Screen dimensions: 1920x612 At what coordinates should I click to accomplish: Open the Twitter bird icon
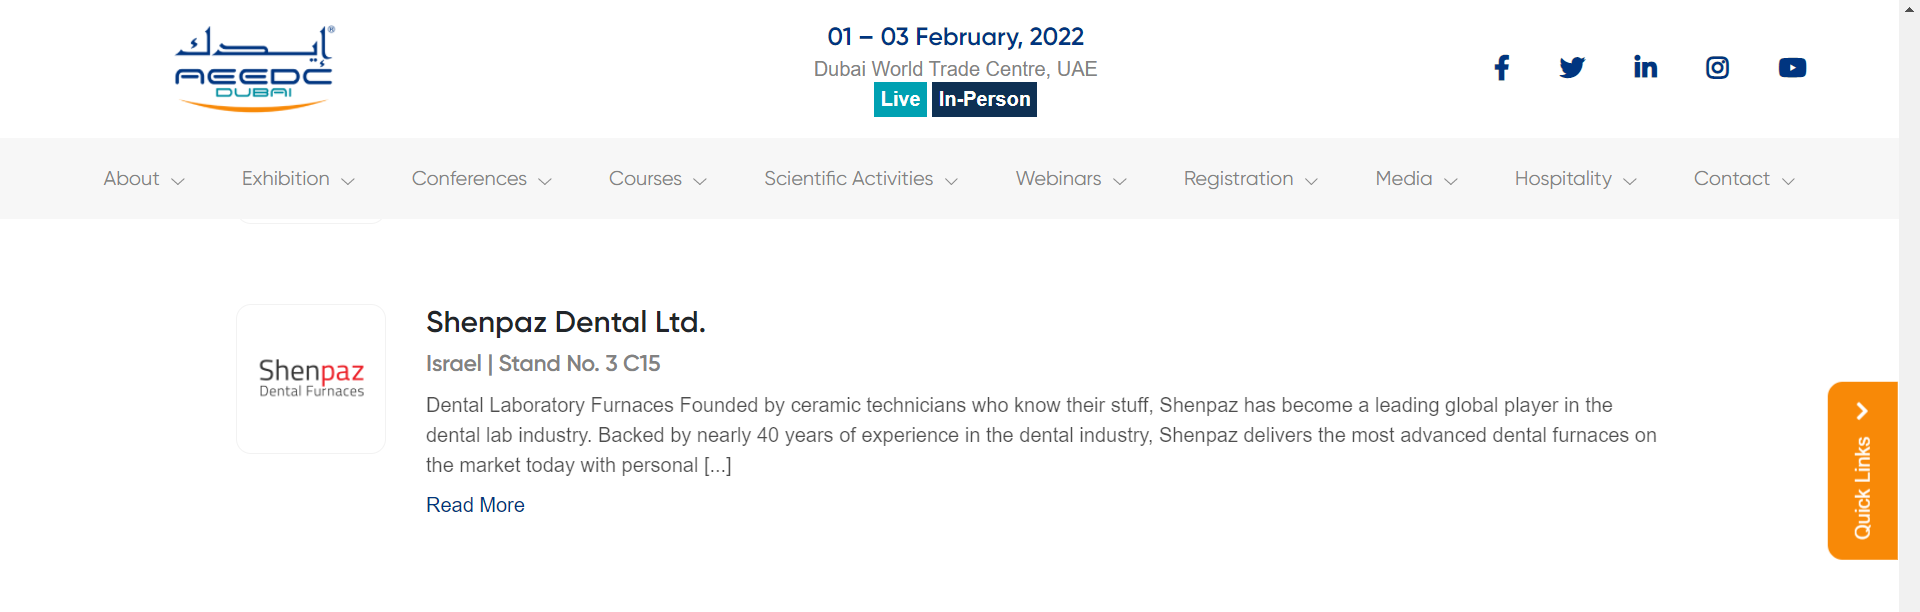click(1572, 68)
